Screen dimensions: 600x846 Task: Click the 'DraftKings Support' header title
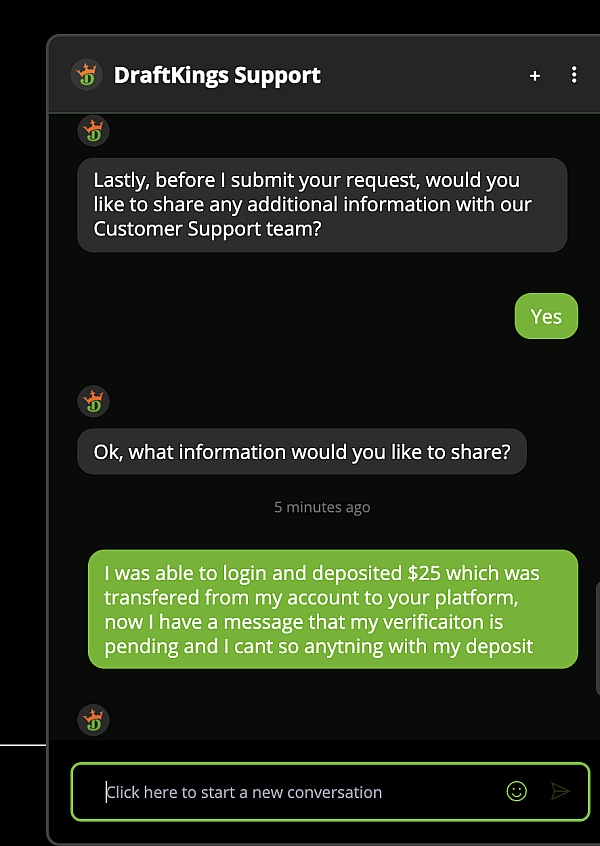tap(217, 75)
